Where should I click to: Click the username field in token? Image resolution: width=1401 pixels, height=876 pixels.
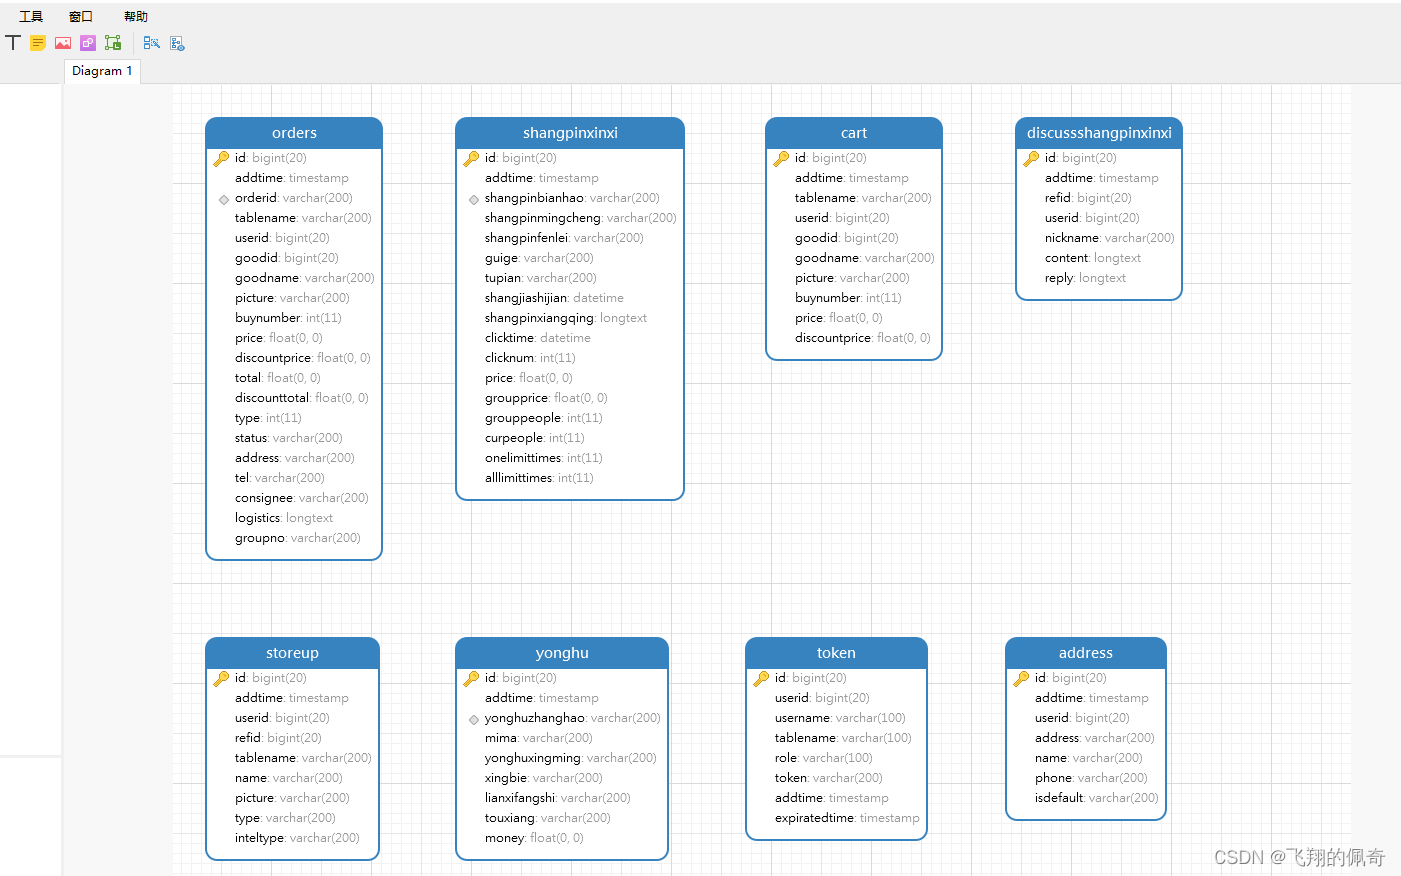click(x=840, y=718)
